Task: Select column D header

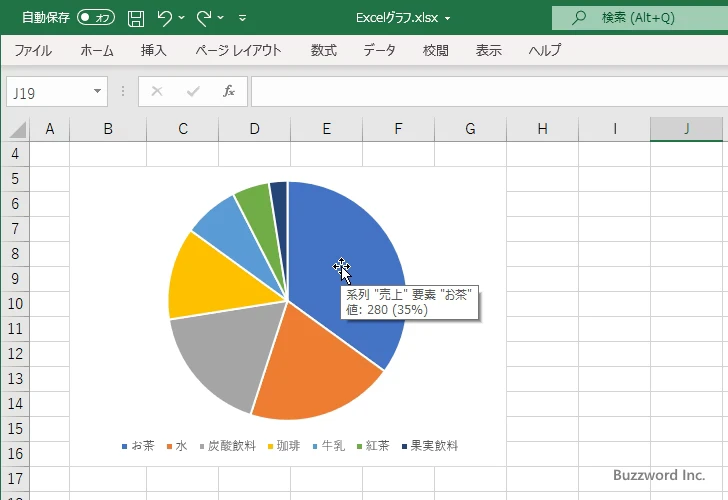Action: (x=254, y=129)
